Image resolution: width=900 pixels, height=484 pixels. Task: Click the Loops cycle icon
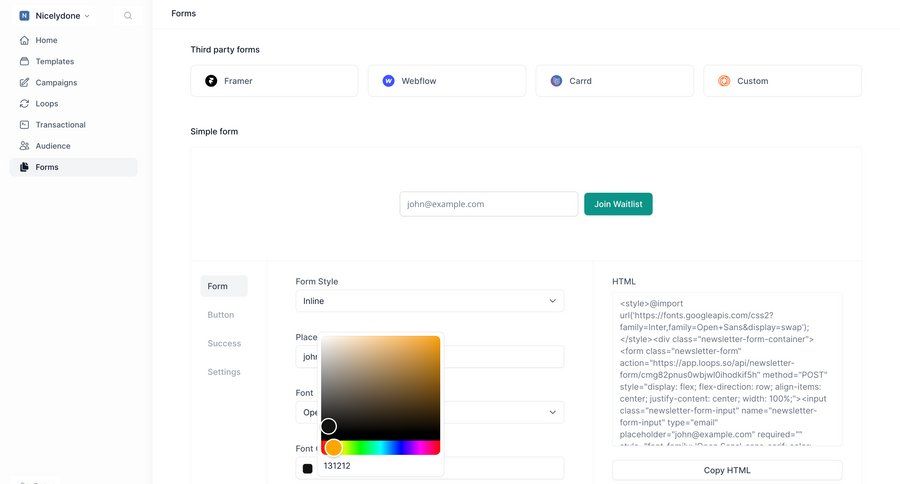point(24,104)
